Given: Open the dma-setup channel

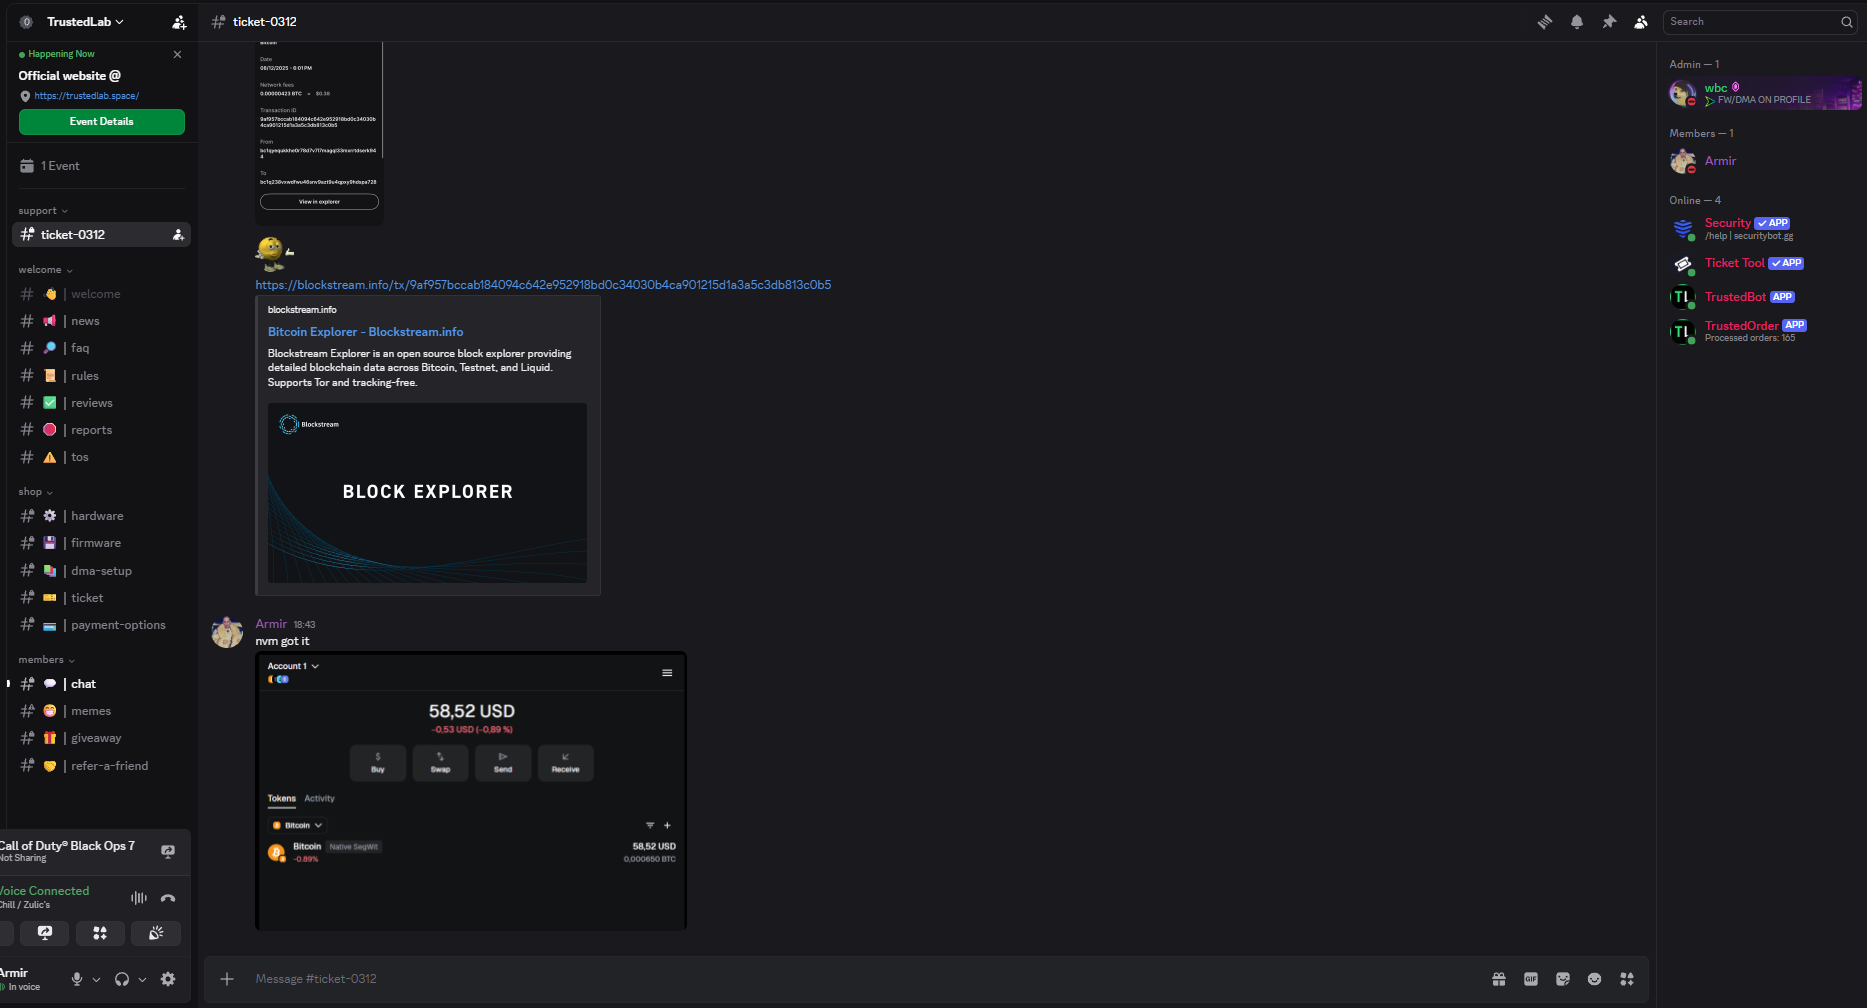Looking at the screenshot, I should (102, 571).
